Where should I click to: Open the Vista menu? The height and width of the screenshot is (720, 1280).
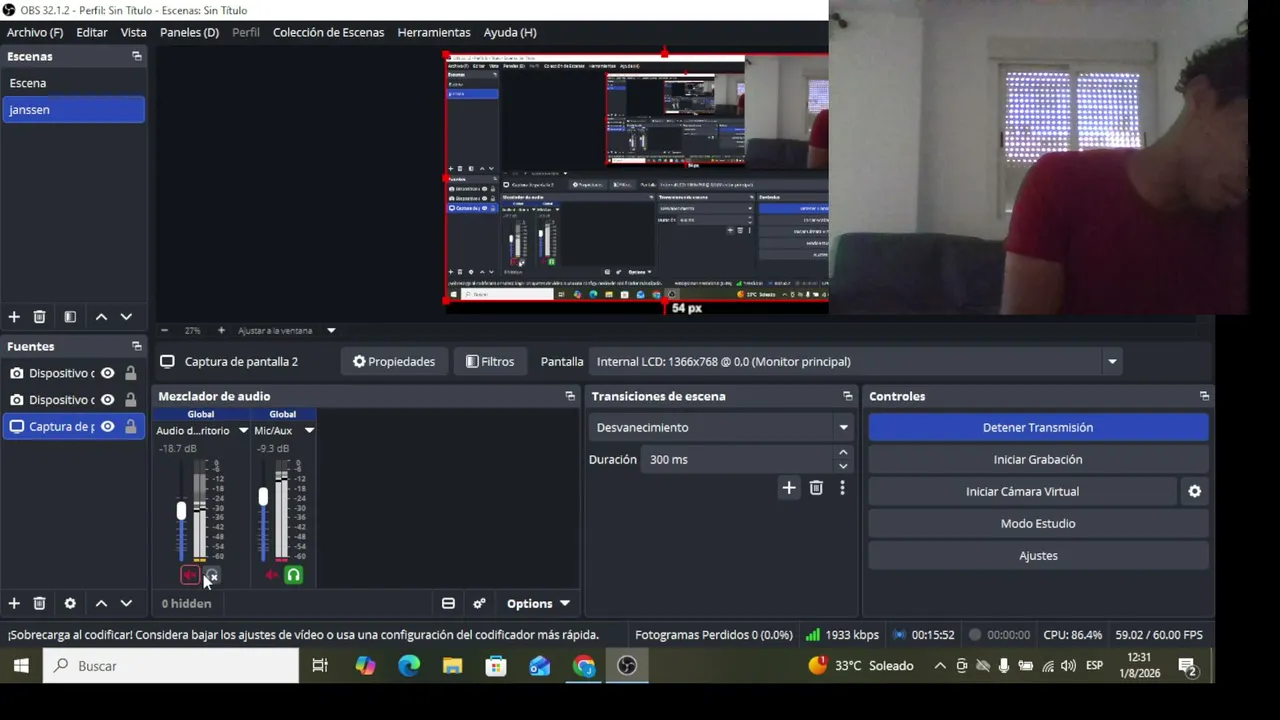[x=134, y=32]
